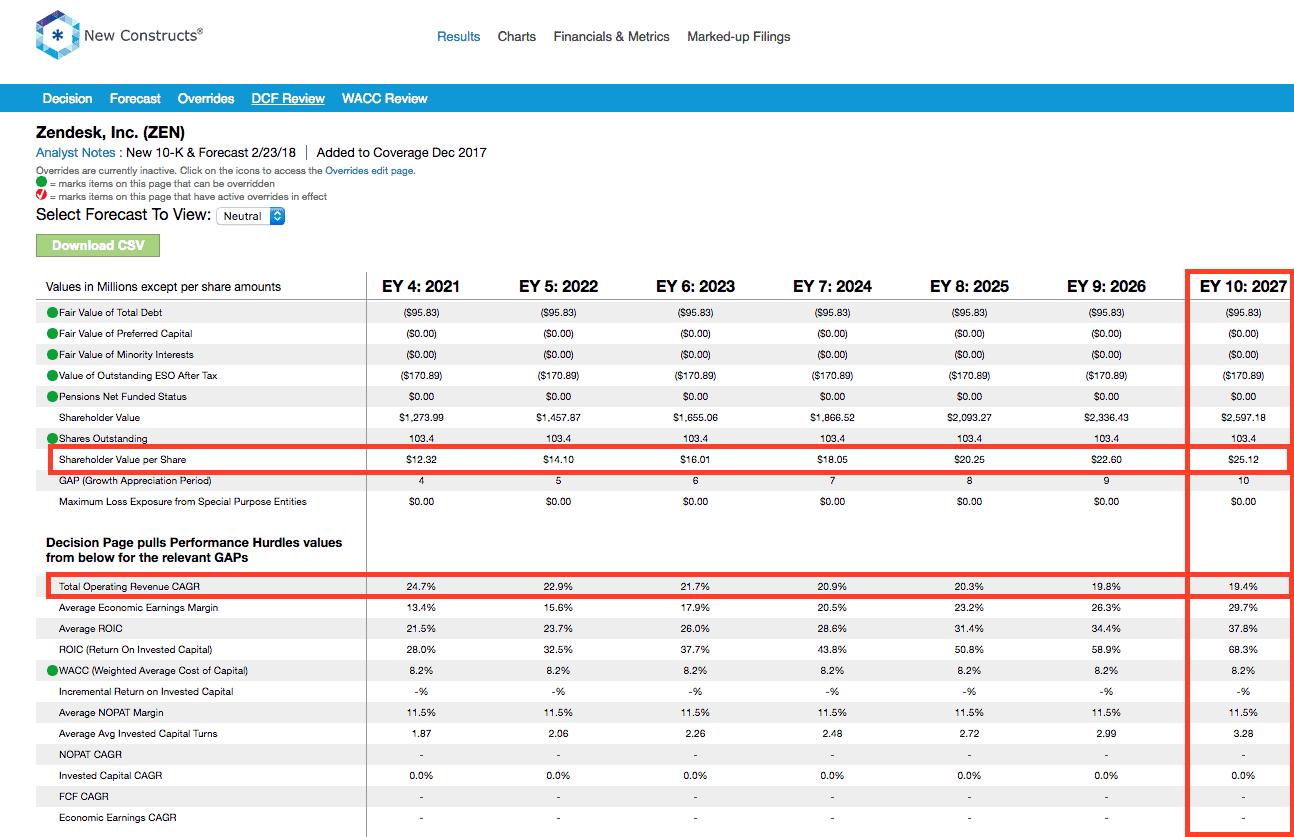Open Marked-up Filings navigation item
1294x837 pixels.
(x=739, y=37)
